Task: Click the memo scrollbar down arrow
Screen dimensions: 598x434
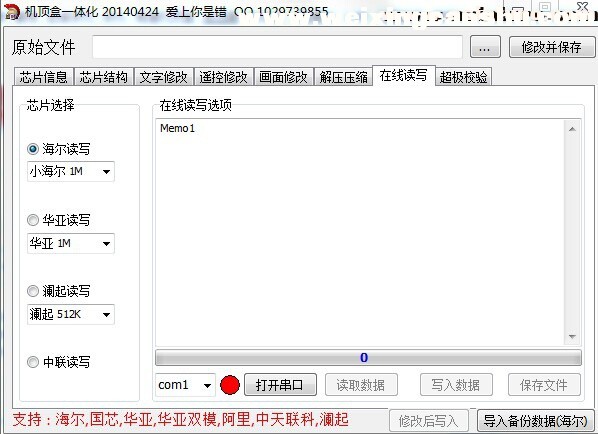Action: click(572, 336)
